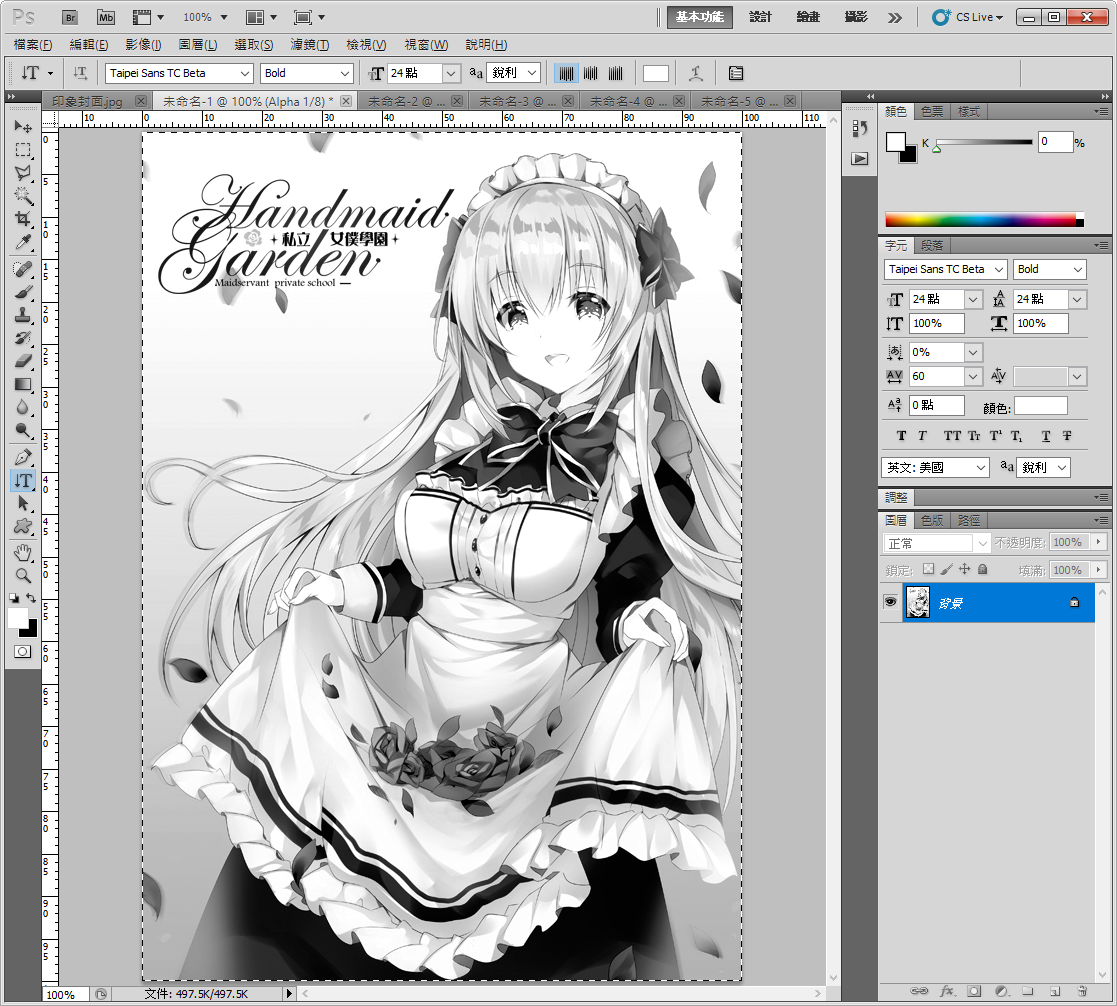The width and height of the screenshot is (1117, 1006).
Task: Open tracking value 60 dropdown
Action: [973, 376]
